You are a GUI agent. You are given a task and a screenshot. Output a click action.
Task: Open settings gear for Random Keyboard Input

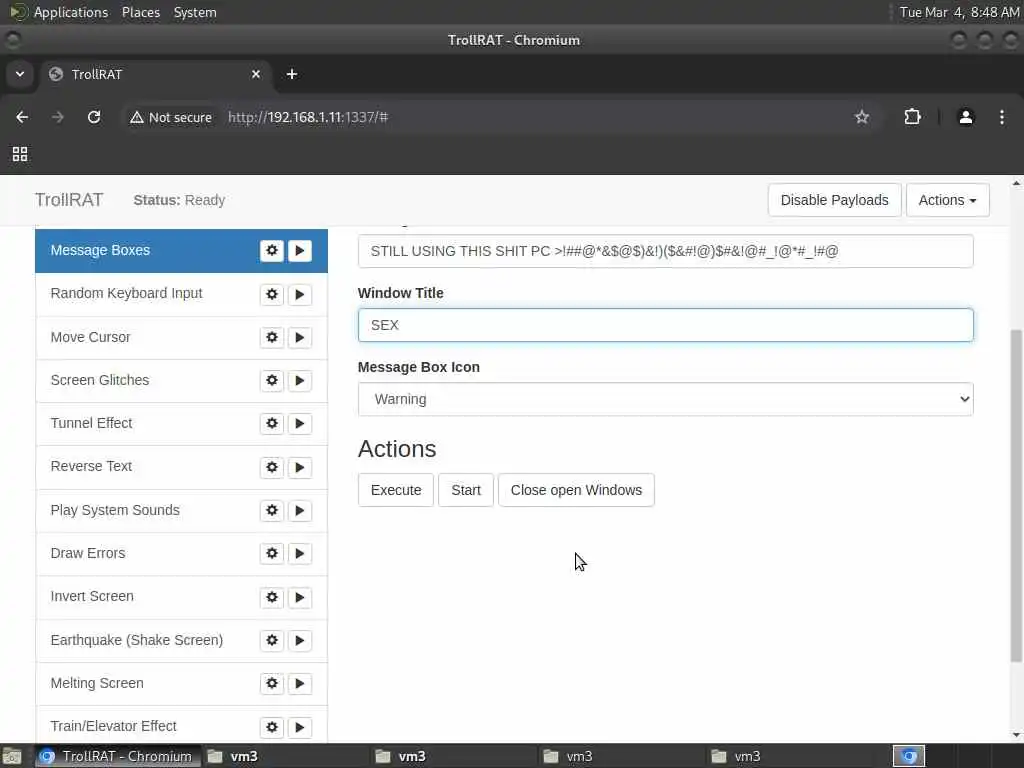click(x=272, y=295)
